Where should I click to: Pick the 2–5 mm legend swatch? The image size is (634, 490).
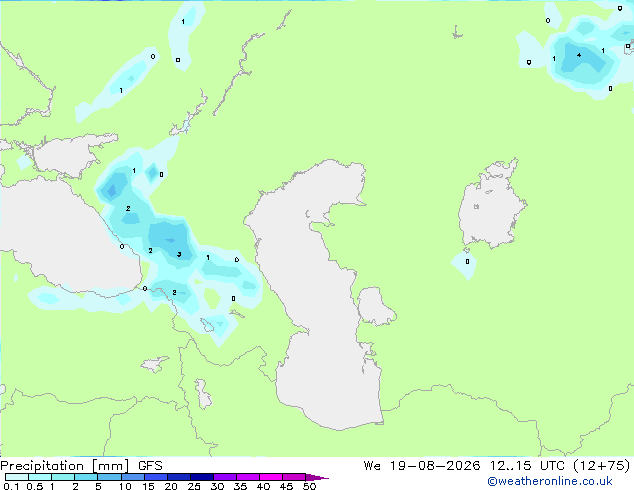click(x=86, y=477)
